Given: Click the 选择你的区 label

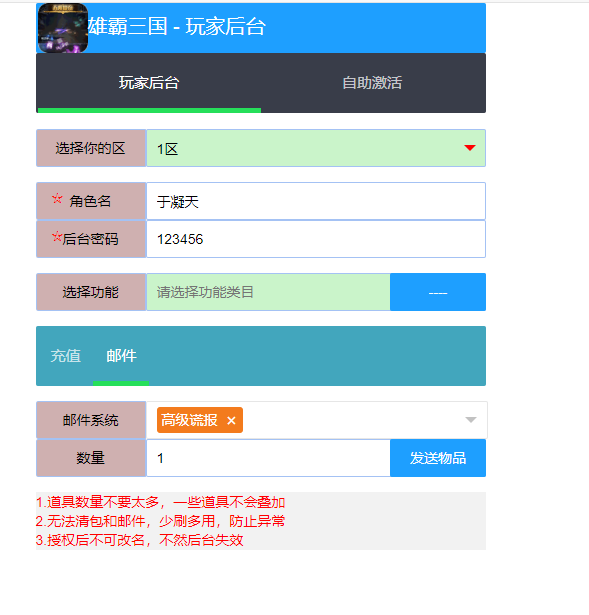Looking at the screenshot, I should click(91, 148).
